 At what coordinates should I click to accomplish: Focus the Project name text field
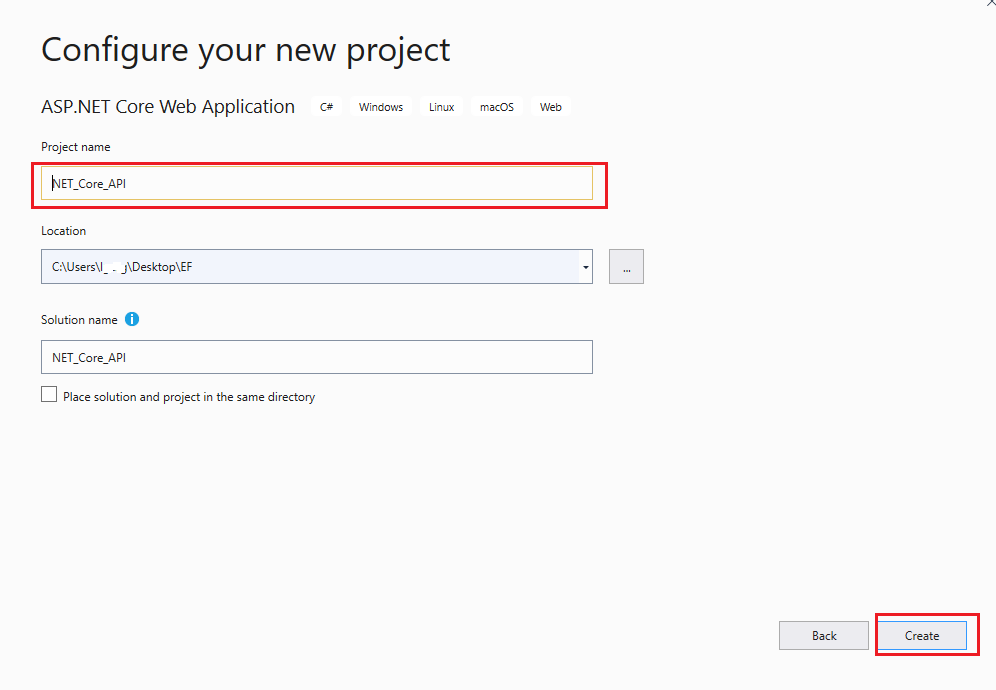coord(316,183)
